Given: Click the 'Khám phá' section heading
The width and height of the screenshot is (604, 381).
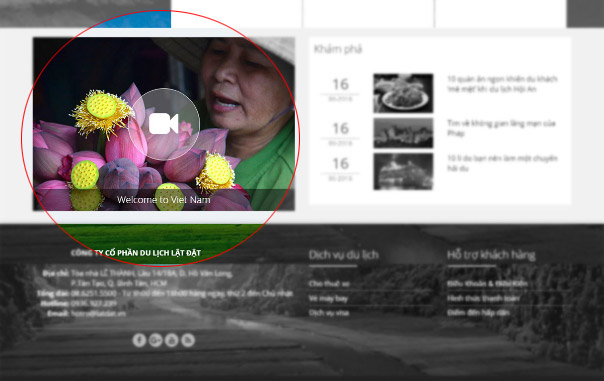Looking at the screenshot, I should click(x=338, y=49).
